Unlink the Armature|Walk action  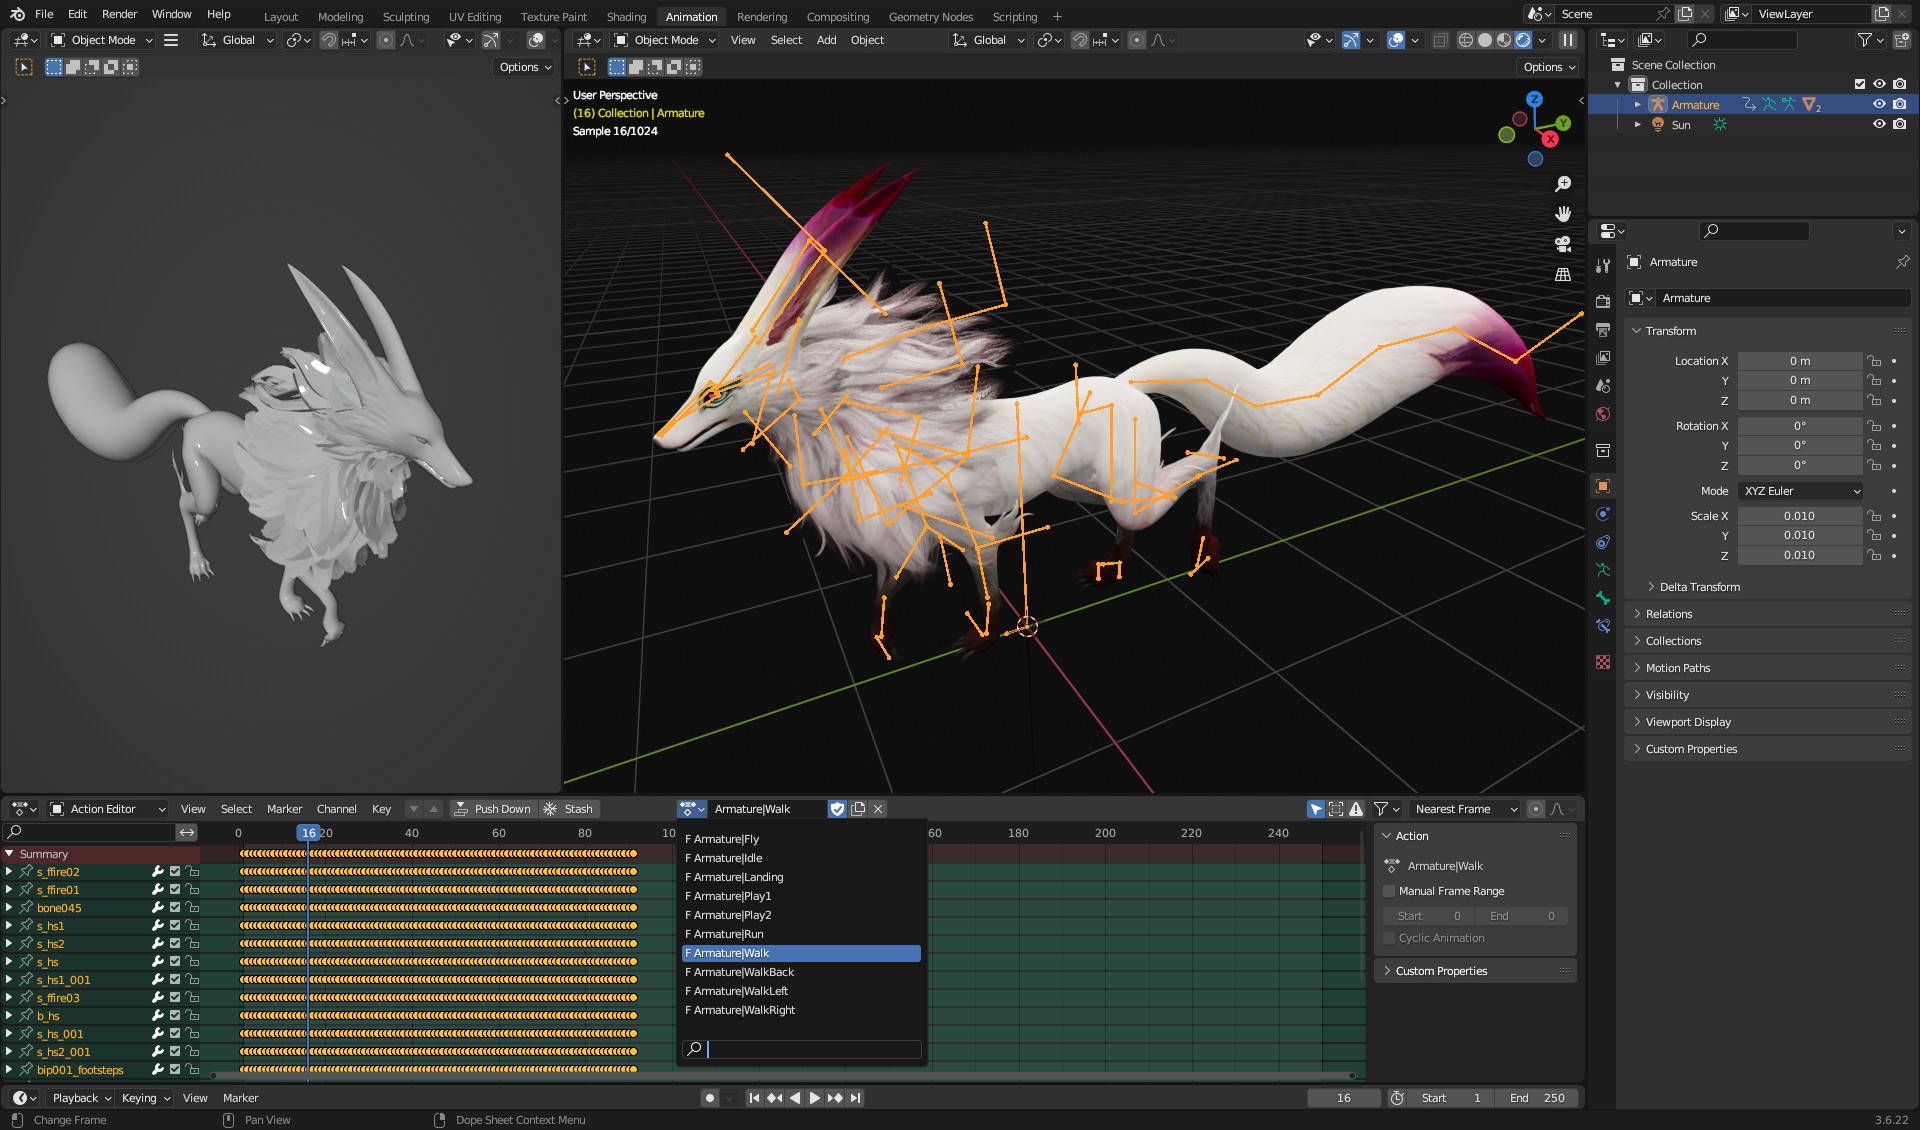point(878,809)
